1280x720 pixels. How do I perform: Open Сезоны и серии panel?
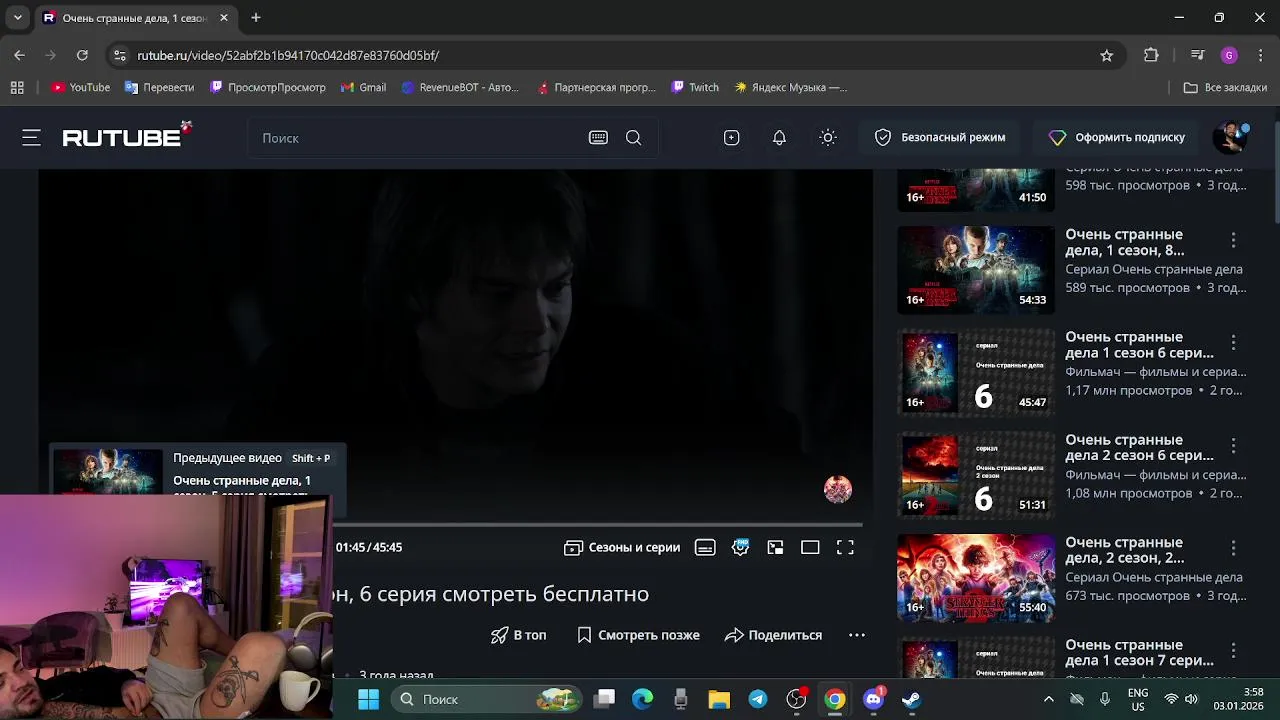click(x=622, y=547)
